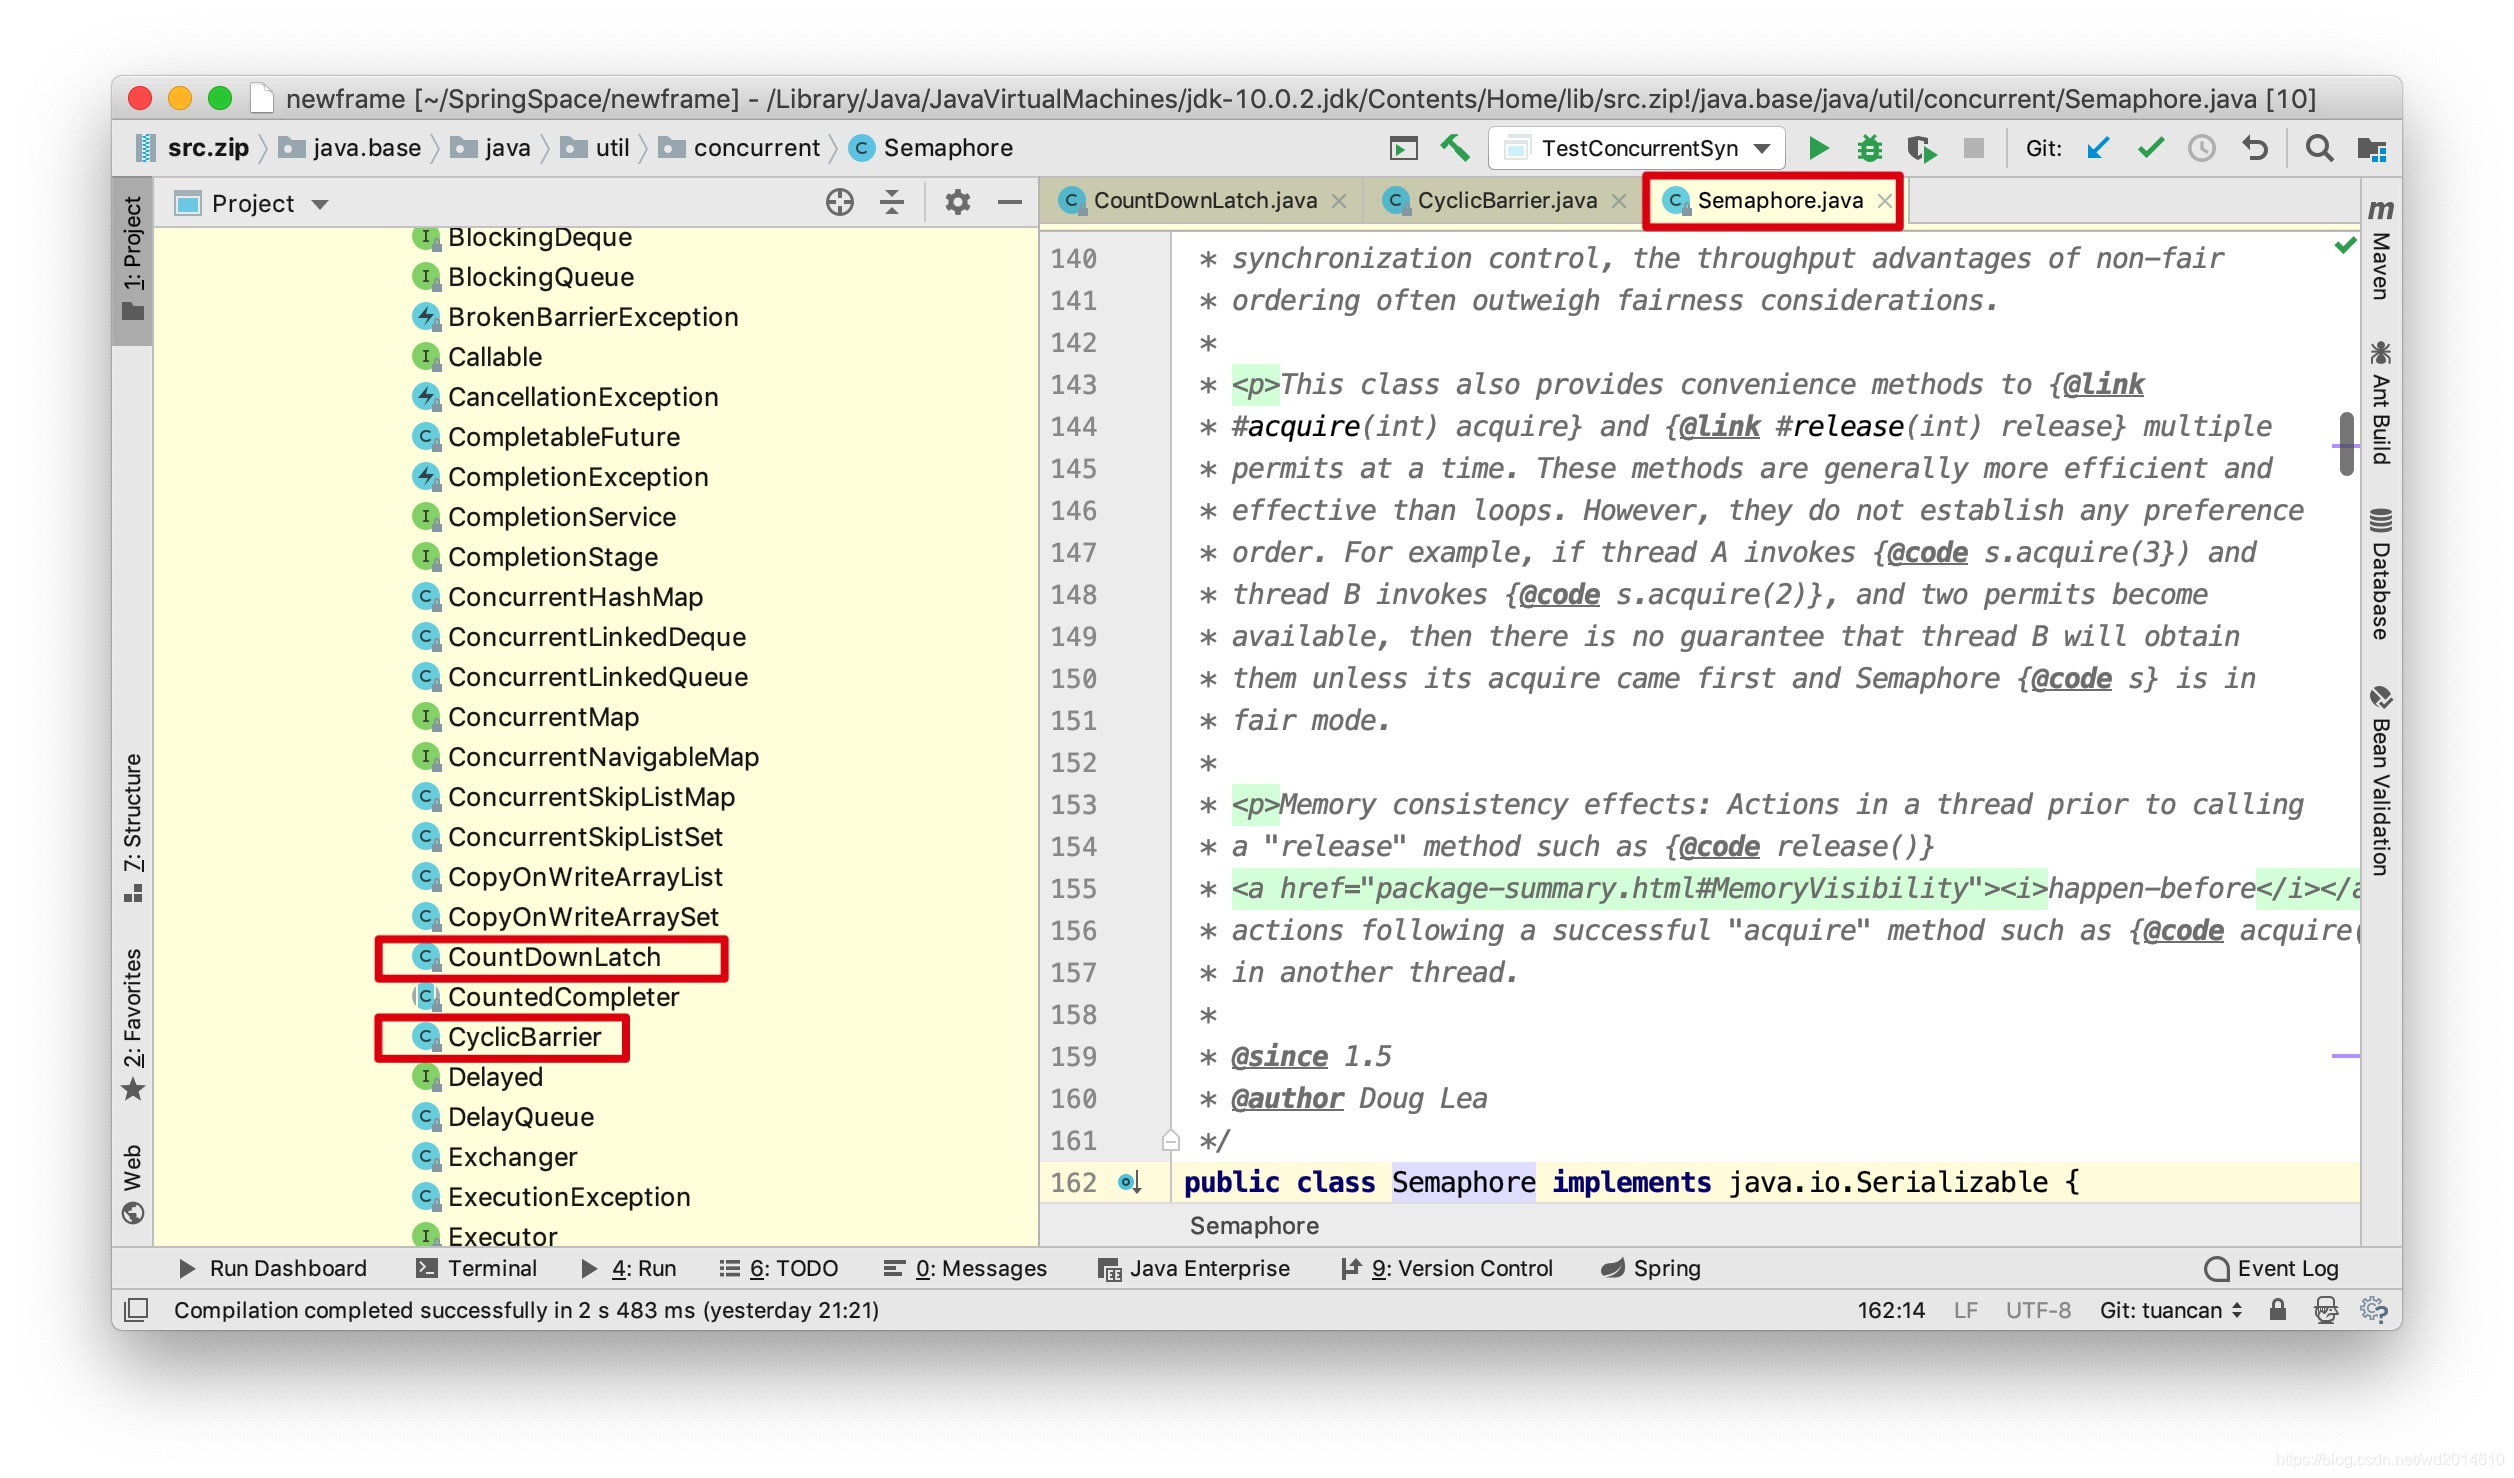The image size is (2514, 1478).
Task: Click the settings-sync gear icon in status bar
Action: pos(2373,1310)
